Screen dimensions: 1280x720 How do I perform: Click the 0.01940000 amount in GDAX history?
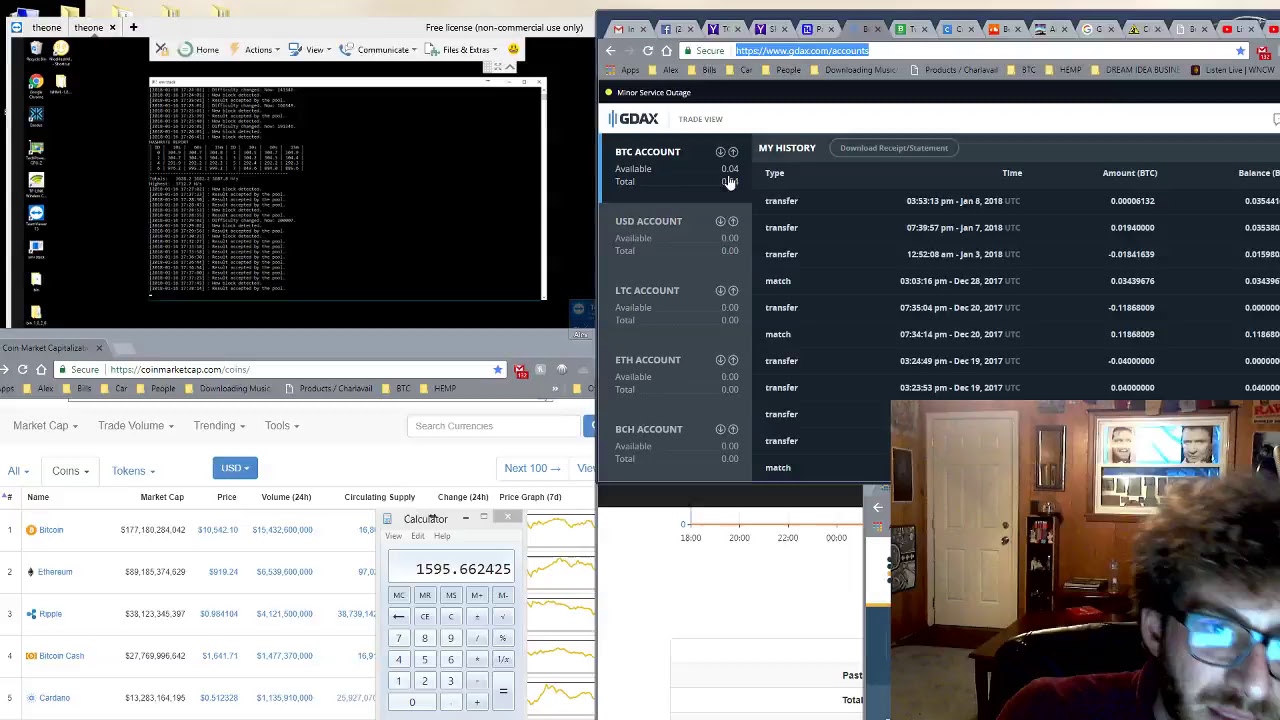pos(1132,227)
